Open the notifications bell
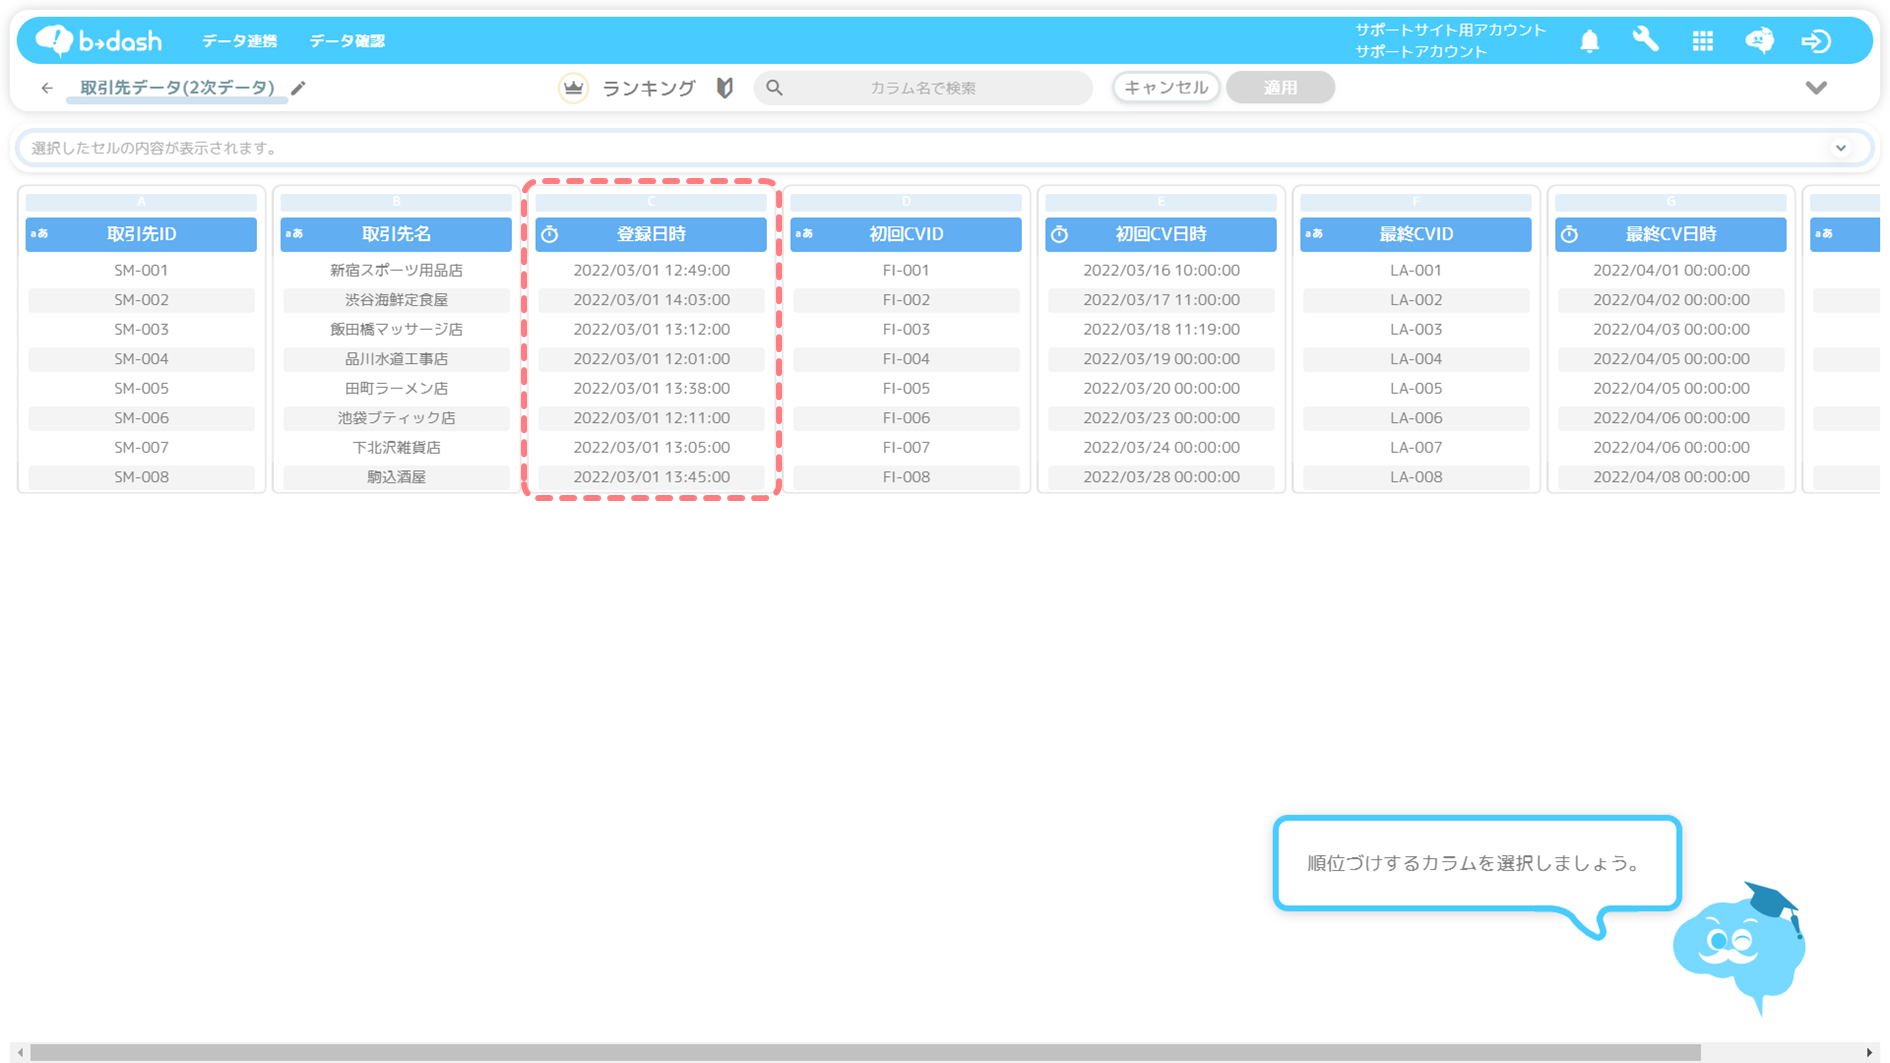Screen dimensions: 1890x1063 point(1589,41)
